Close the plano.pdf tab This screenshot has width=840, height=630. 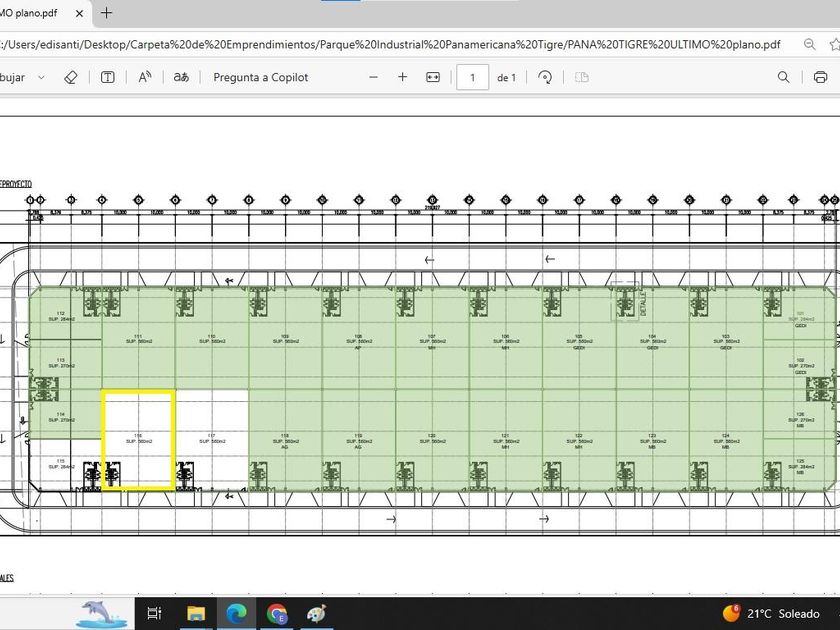coord(80,13)
